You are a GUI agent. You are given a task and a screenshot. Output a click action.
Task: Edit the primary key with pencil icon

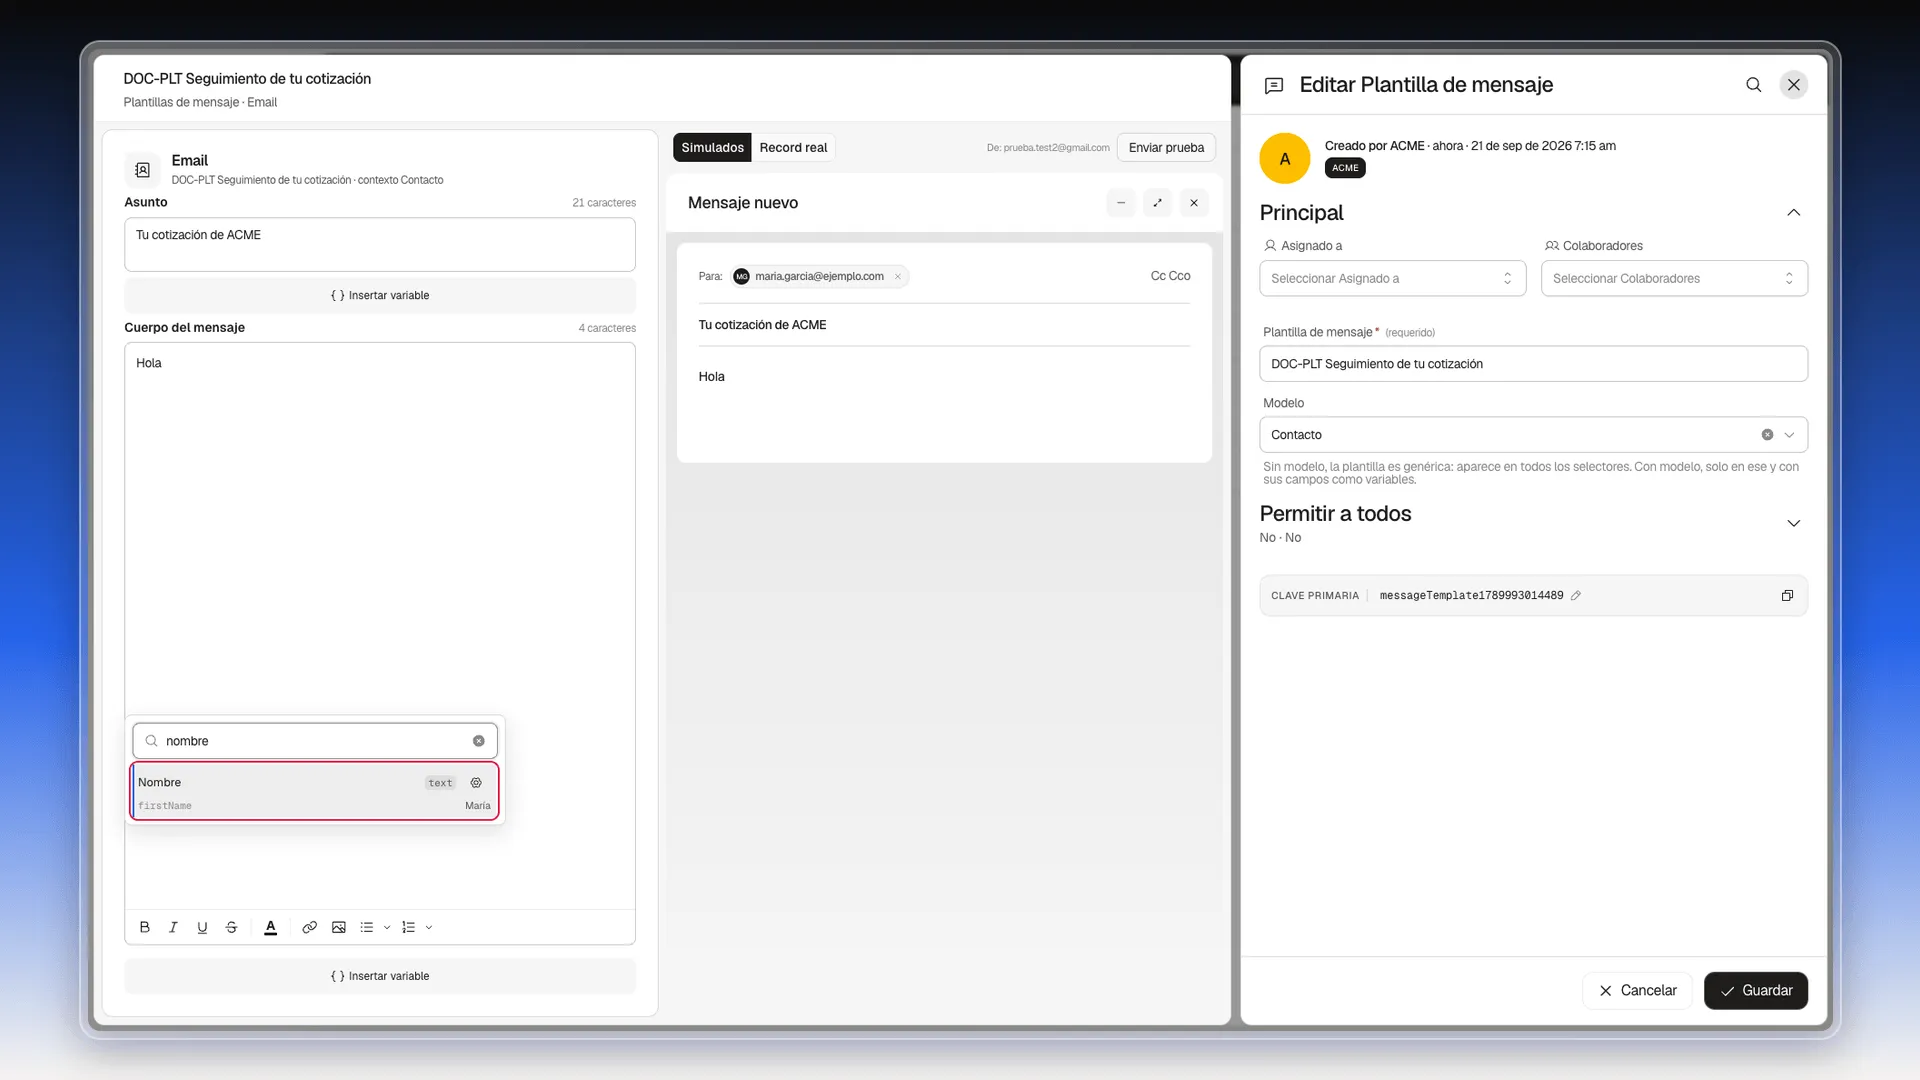click(1576, 596)
